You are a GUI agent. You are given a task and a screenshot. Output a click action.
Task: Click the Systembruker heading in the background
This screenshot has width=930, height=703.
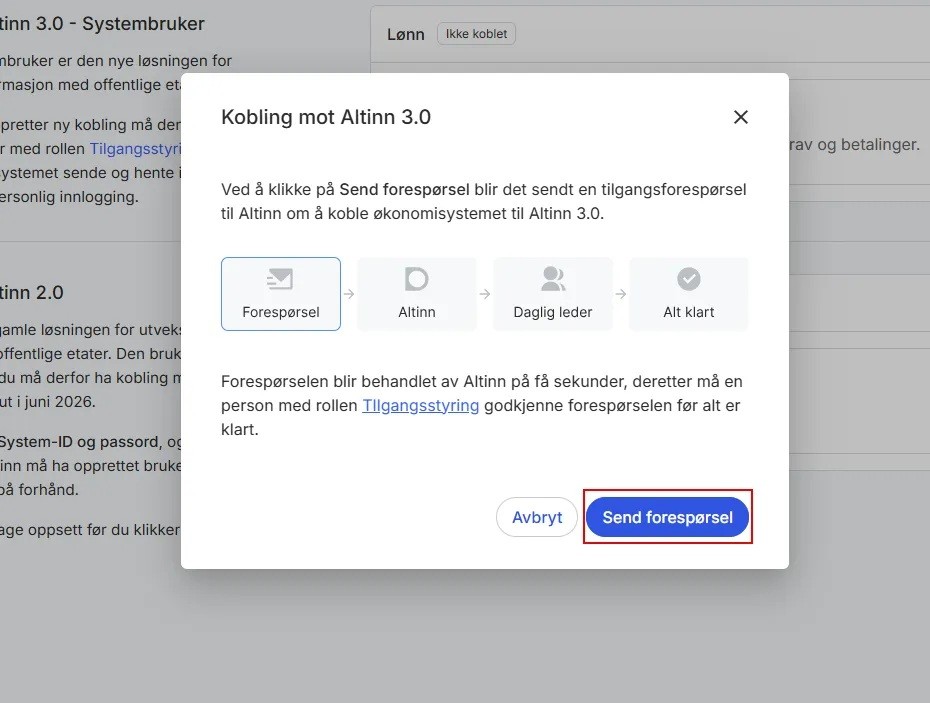point(102,24)
